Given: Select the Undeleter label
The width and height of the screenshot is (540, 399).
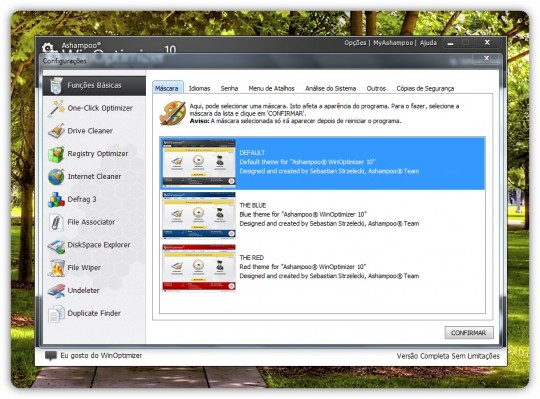Looking at the screenshot, I should [x=83, y=291].
